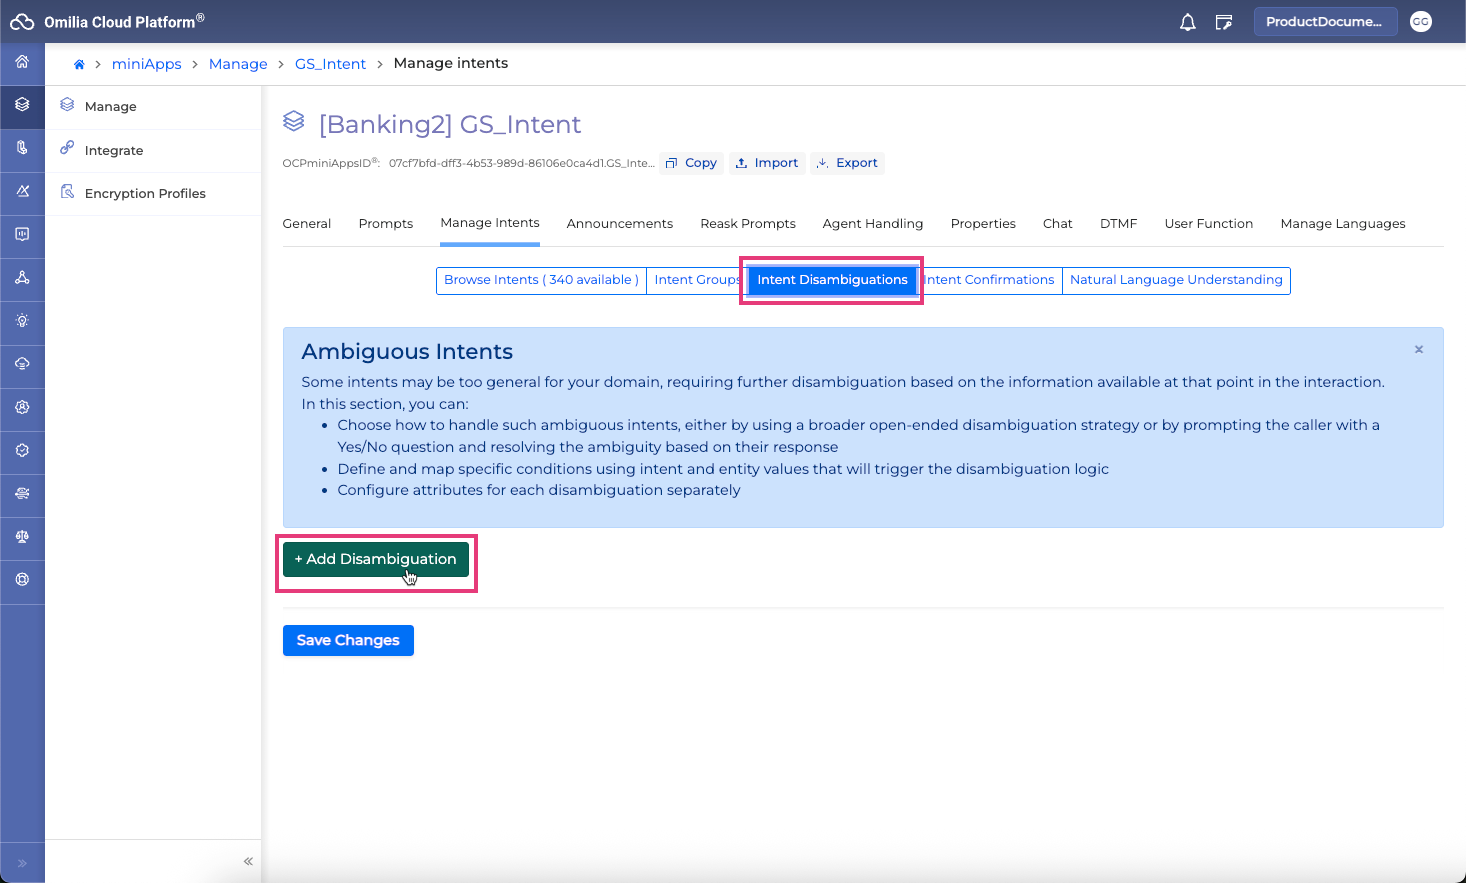Click the key window icon in header
The height and width of the screenshot is (883, 1466).
click(x=1223, y=22)
